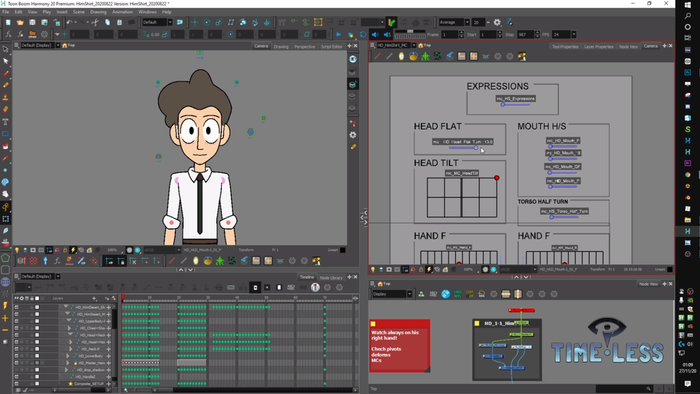Screen dimensions: 700x394
Task: Expand the HD_Neck-P layer
Action: [70, 349]
